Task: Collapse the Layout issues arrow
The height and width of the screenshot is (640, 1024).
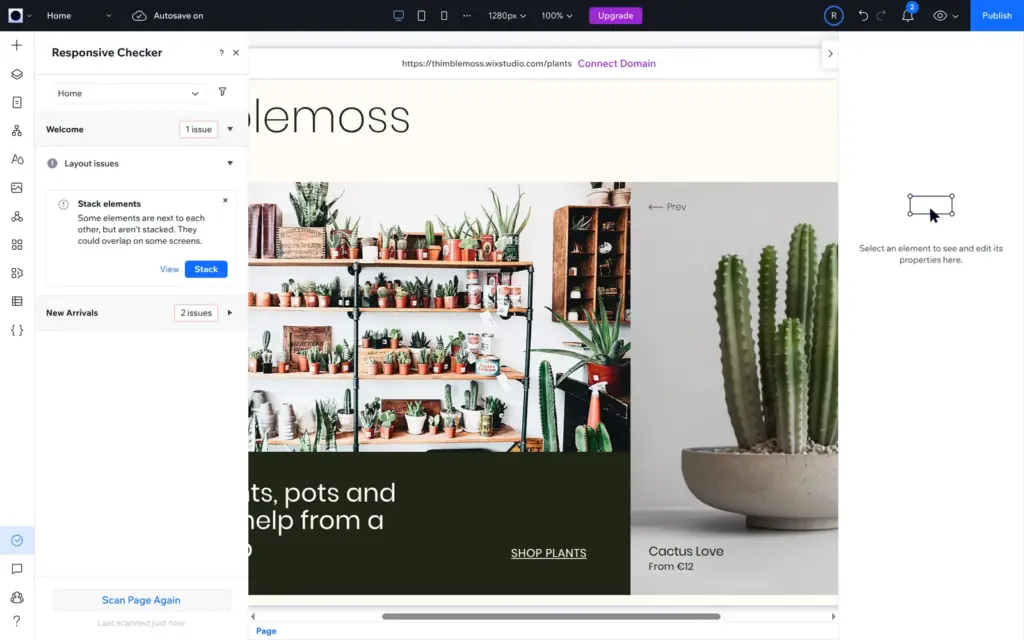Action: click(x=230, y=163)
